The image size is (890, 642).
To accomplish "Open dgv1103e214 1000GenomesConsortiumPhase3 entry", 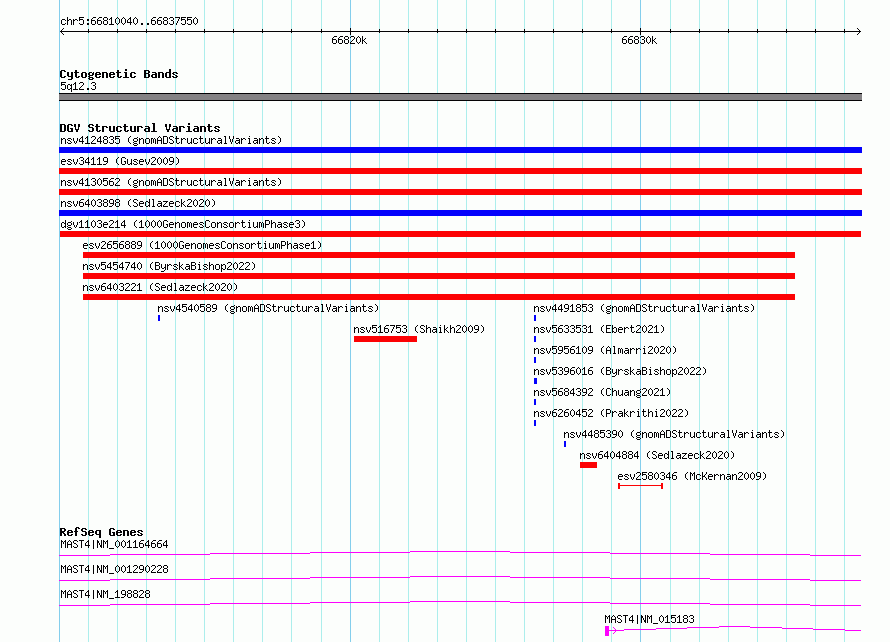I will [x=183, y=224].
